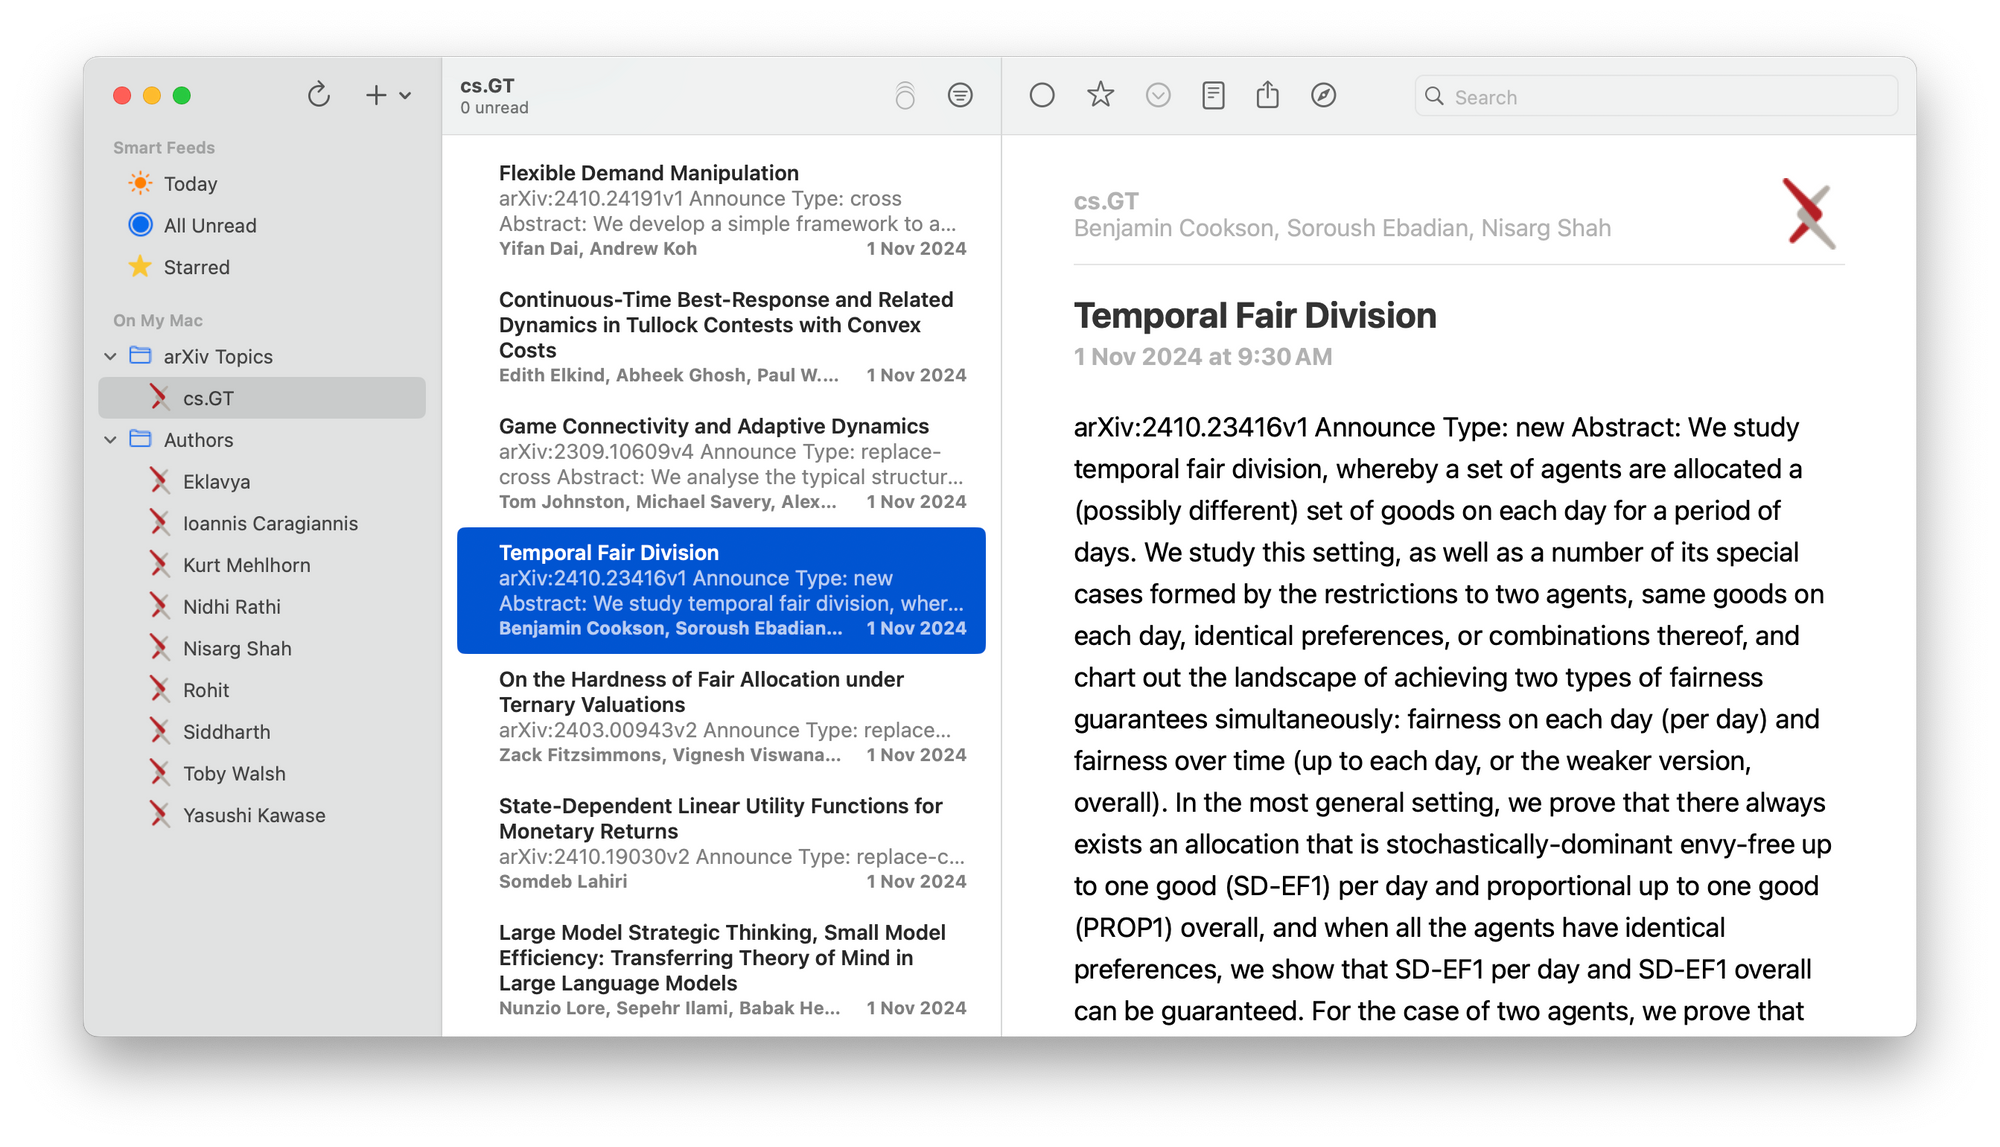Viewport: 2000px width, 1147px height.
Task: Star the current article
Action: (1100, 95)
